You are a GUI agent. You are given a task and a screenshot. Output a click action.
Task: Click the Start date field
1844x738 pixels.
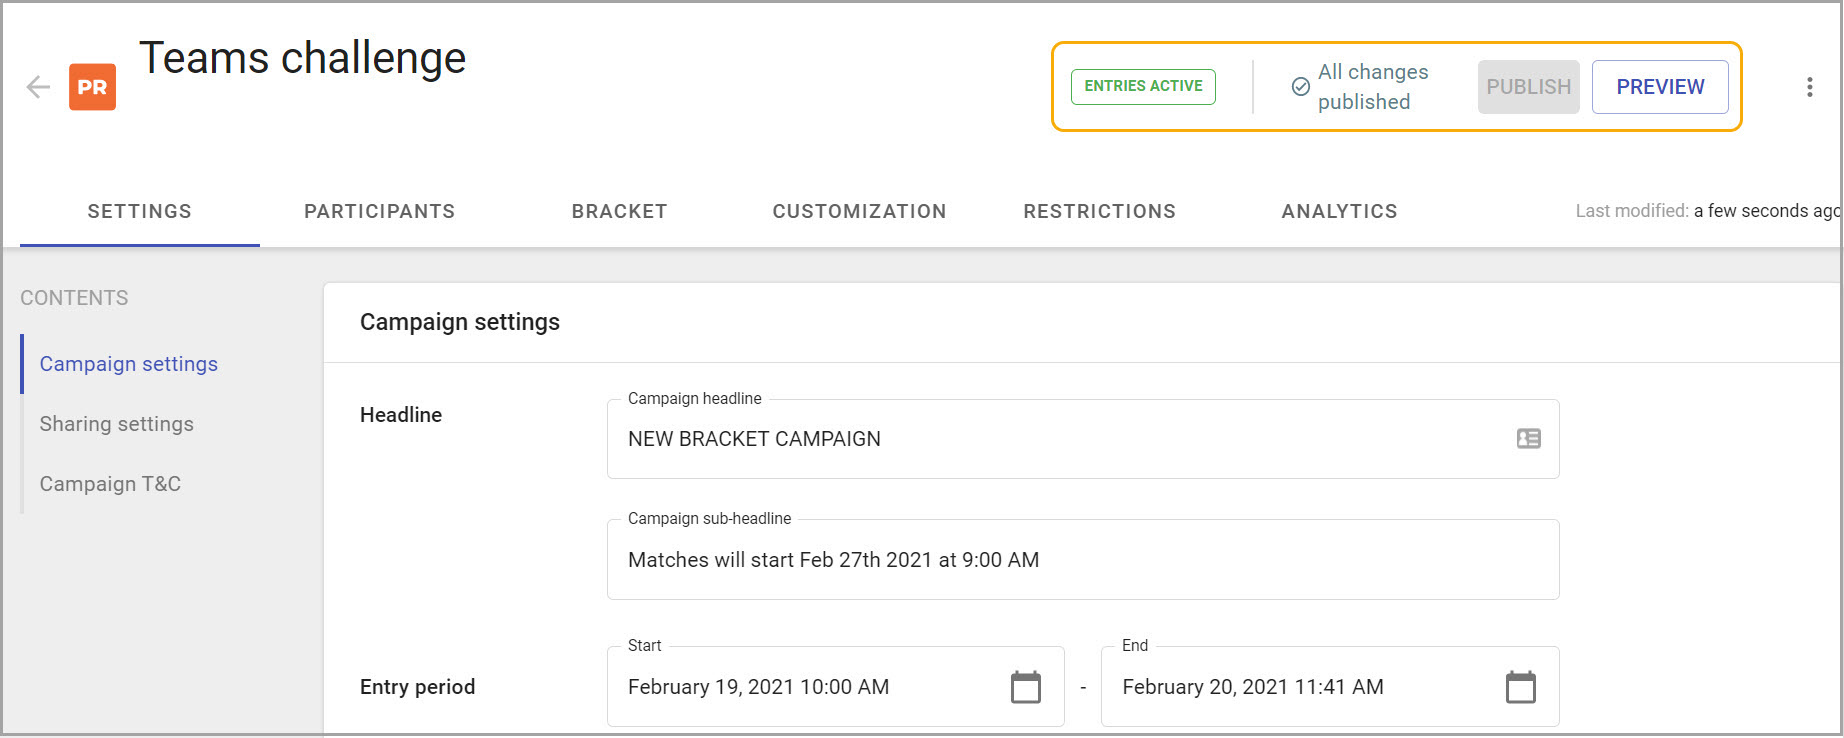click(x=836, y=687)
